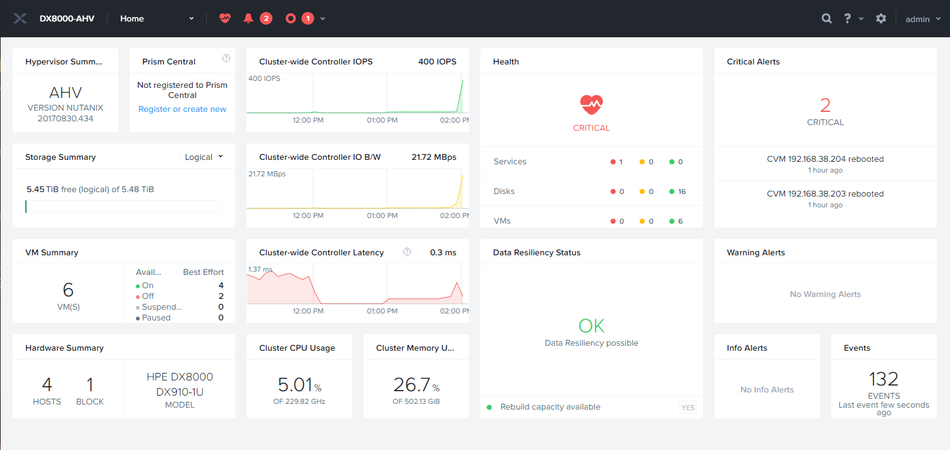Click the Nutanix X logo icon
Viewport: 950px width, 450px height.
coord(19,19)
